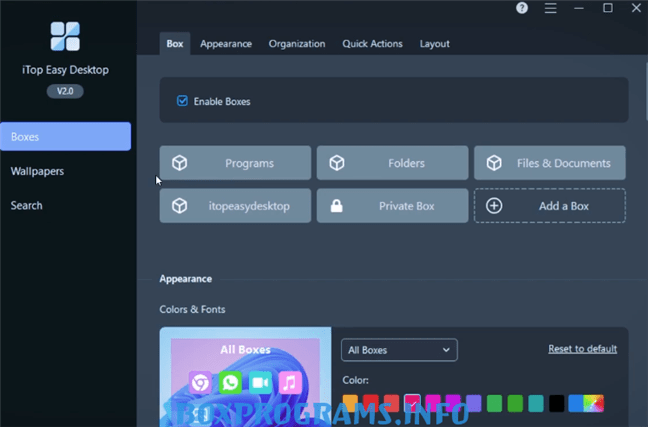This screenshot has height=427, width=648.
Task: Switch to the Box tab
Action: pyautogui.click(x=175, y=43)
